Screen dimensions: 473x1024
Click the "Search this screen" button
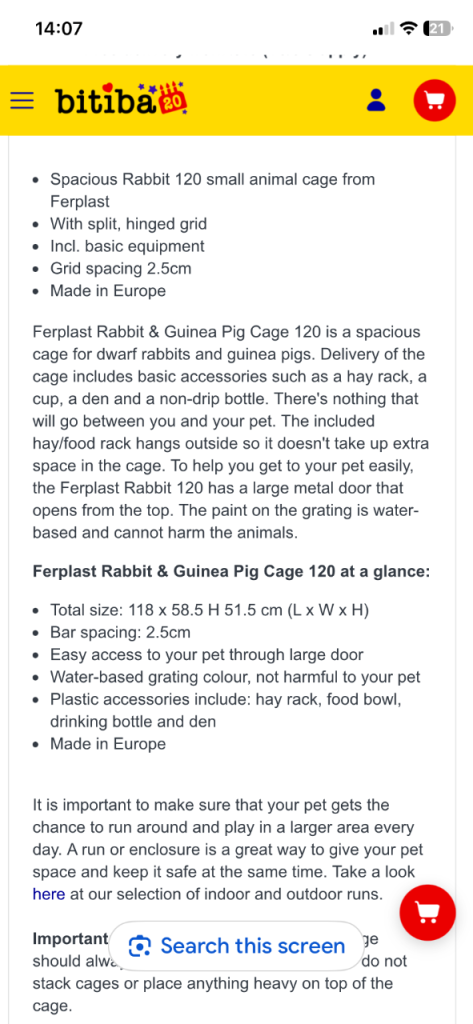pyautogui.click(x=235, y=946)
